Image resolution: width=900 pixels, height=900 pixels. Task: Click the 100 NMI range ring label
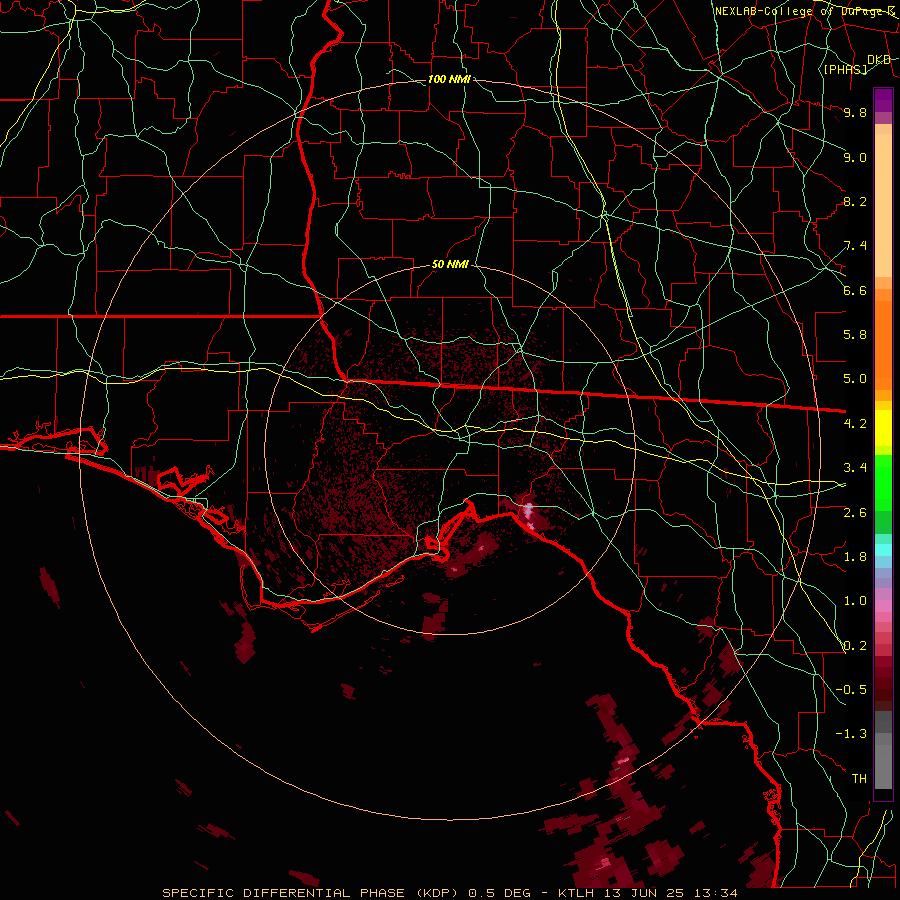point(449,79)
